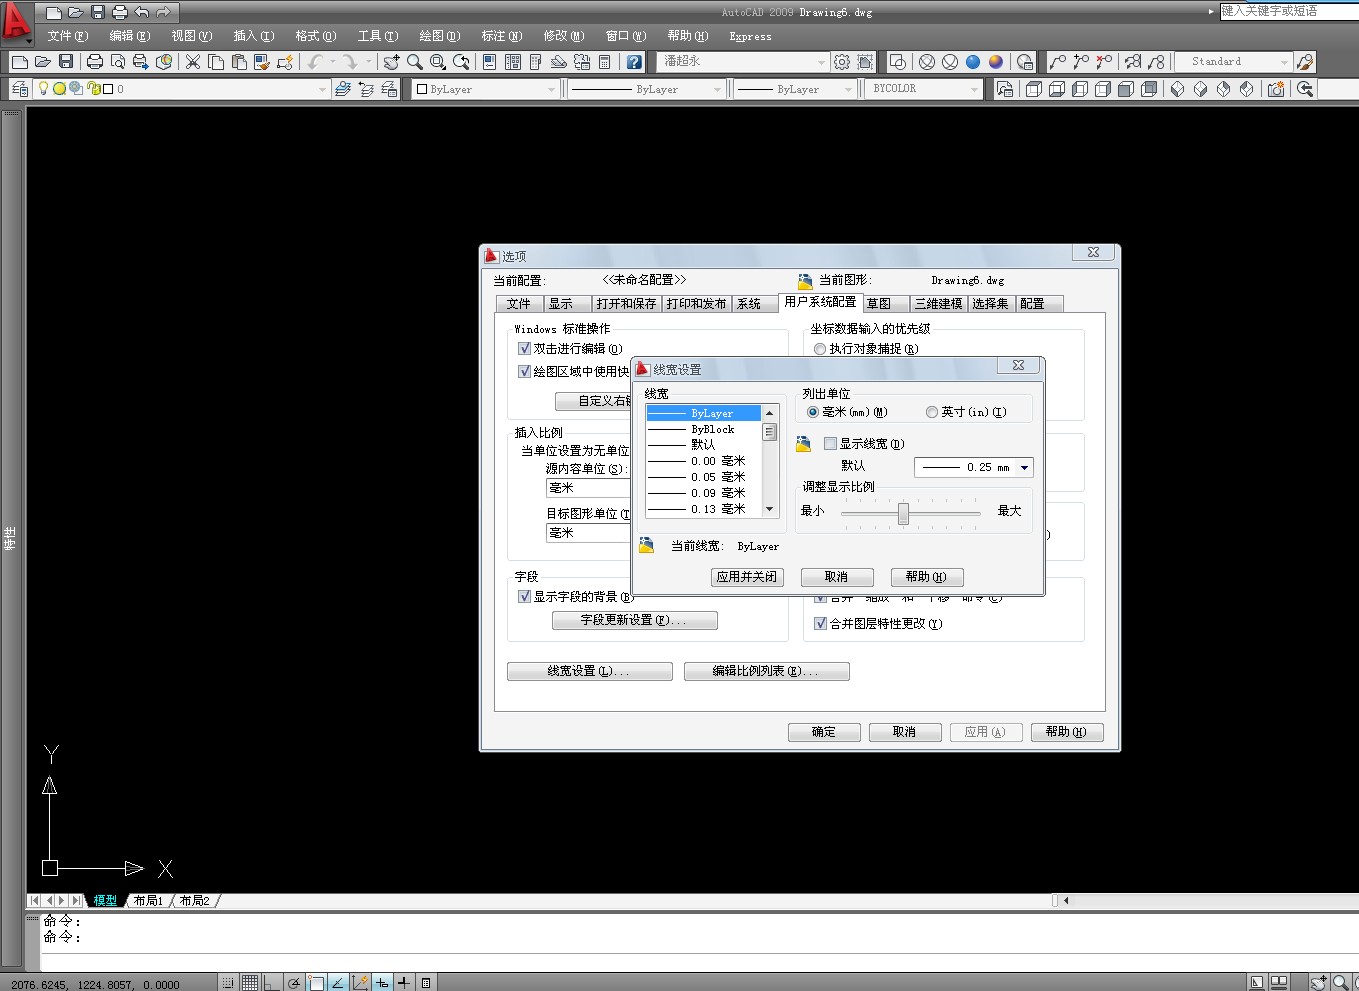Enable the 显示线宽 checkbox
This screenshot has width=1359, height=991.
click(x=830, y=443)
